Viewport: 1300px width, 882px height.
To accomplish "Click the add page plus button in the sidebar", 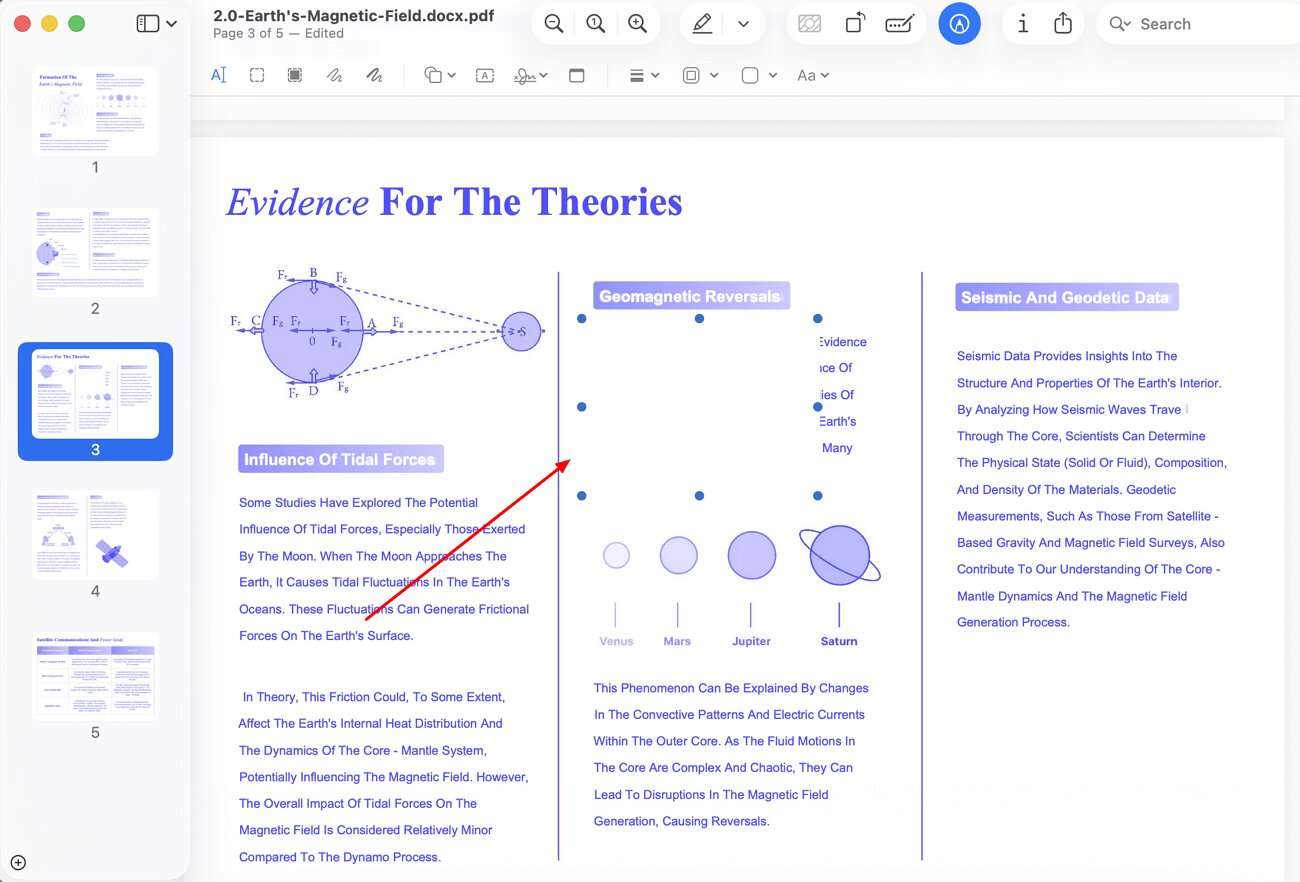I will coord(18,863).
